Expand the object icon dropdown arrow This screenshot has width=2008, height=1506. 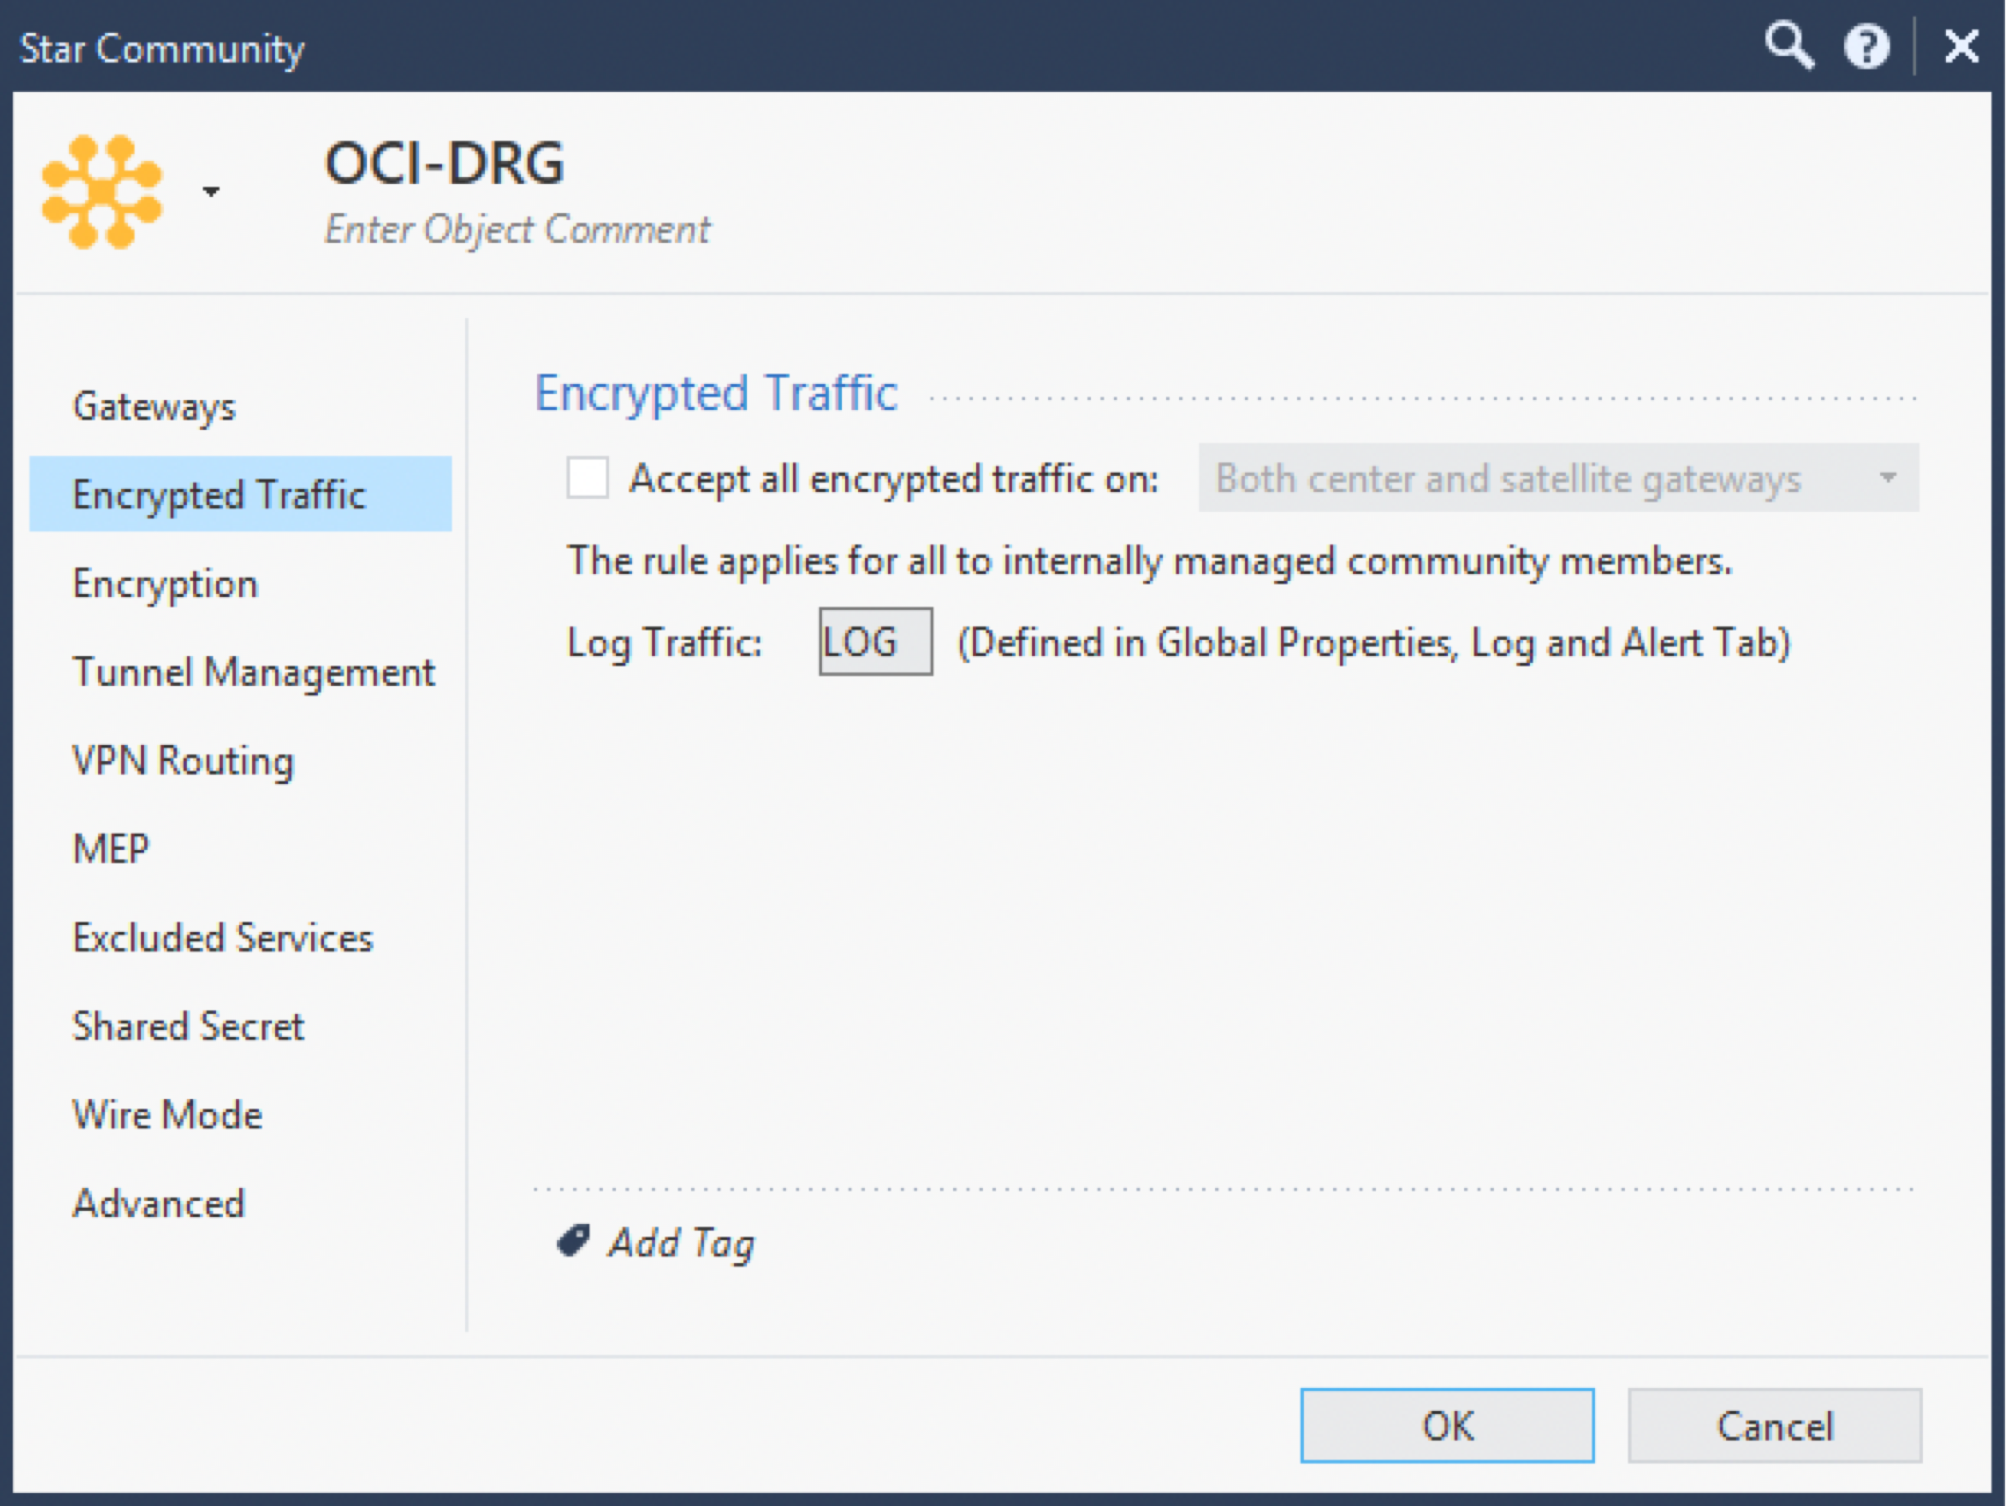211,191
